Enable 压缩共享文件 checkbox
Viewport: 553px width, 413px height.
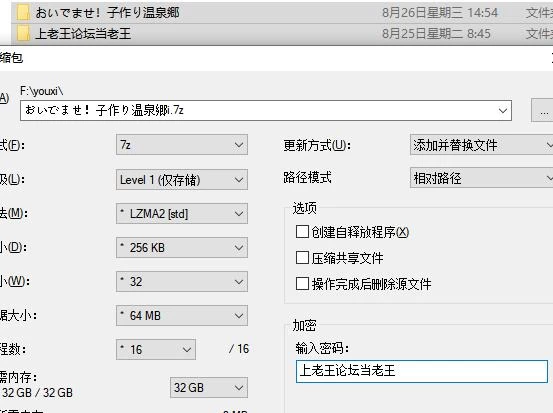tap(302, 258)
